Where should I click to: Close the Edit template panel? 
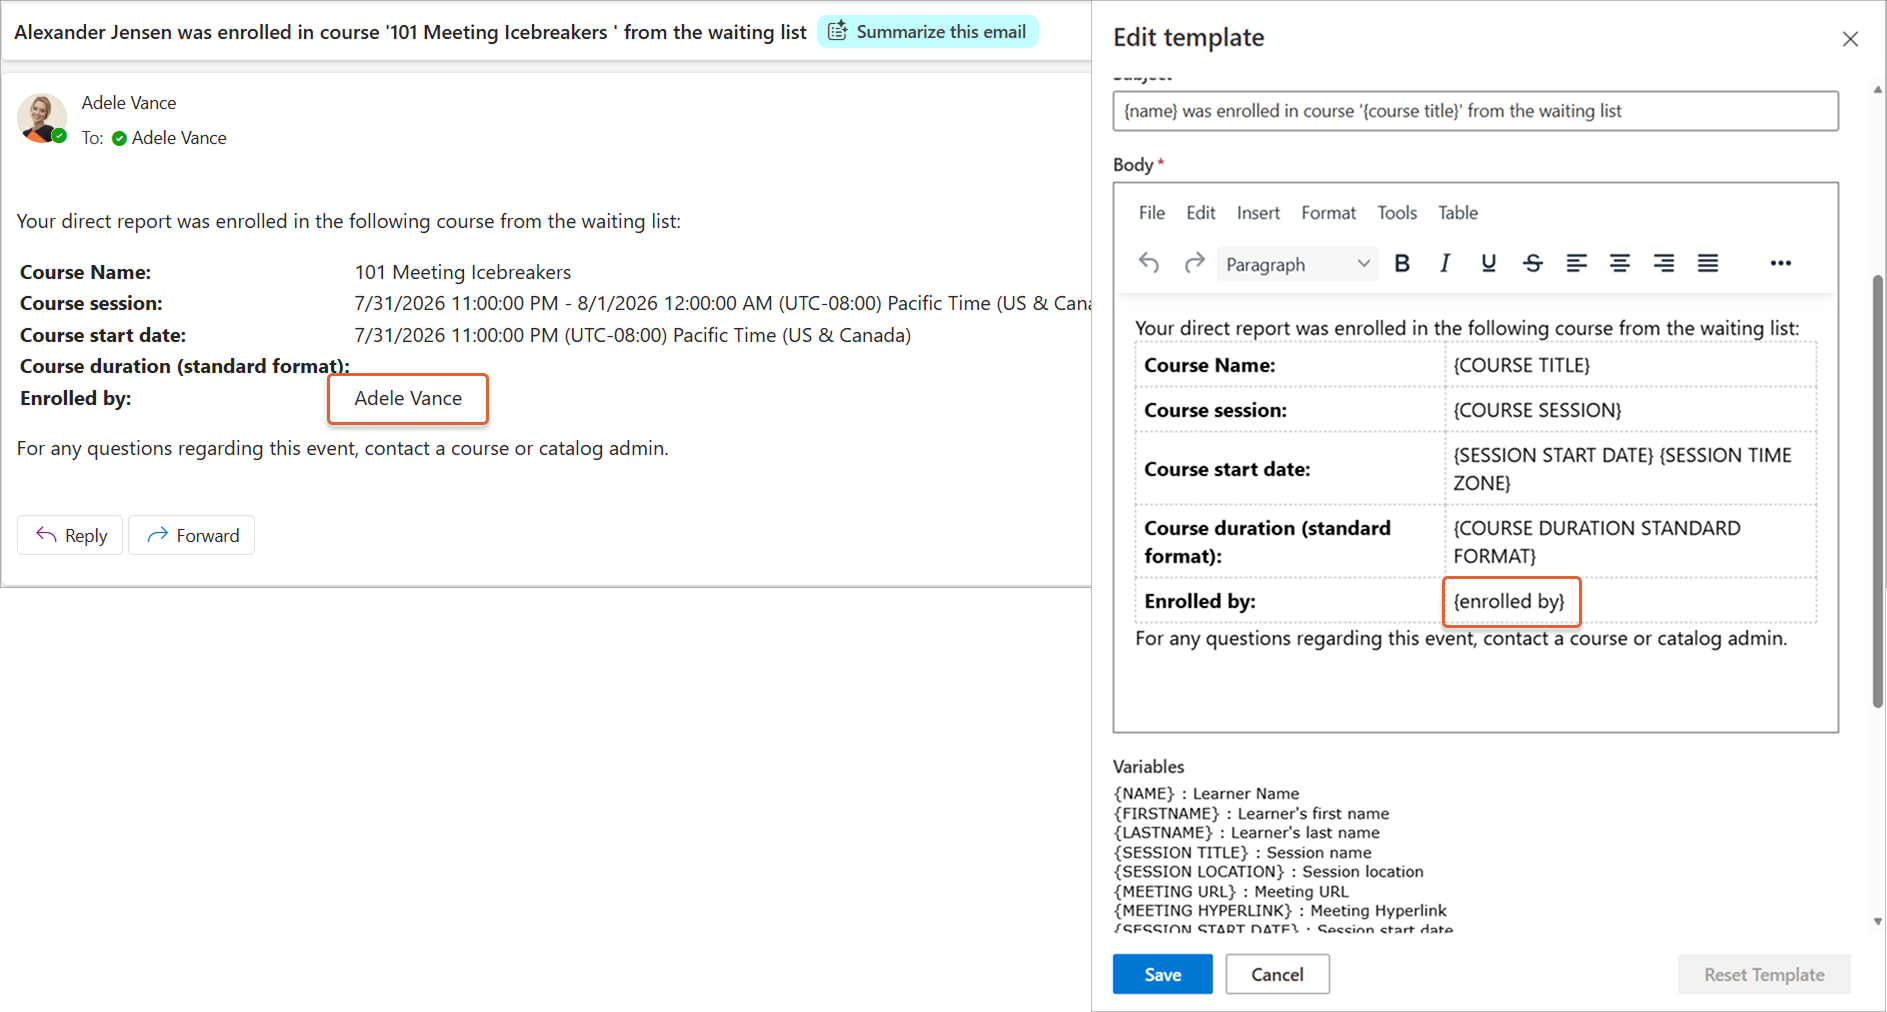point(1850,39)
